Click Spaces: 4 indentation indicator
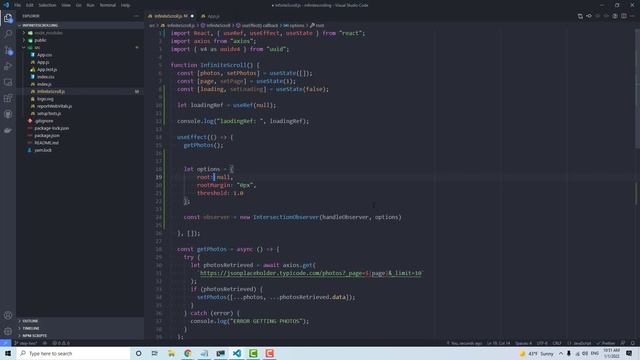 (x=523, y=343)
